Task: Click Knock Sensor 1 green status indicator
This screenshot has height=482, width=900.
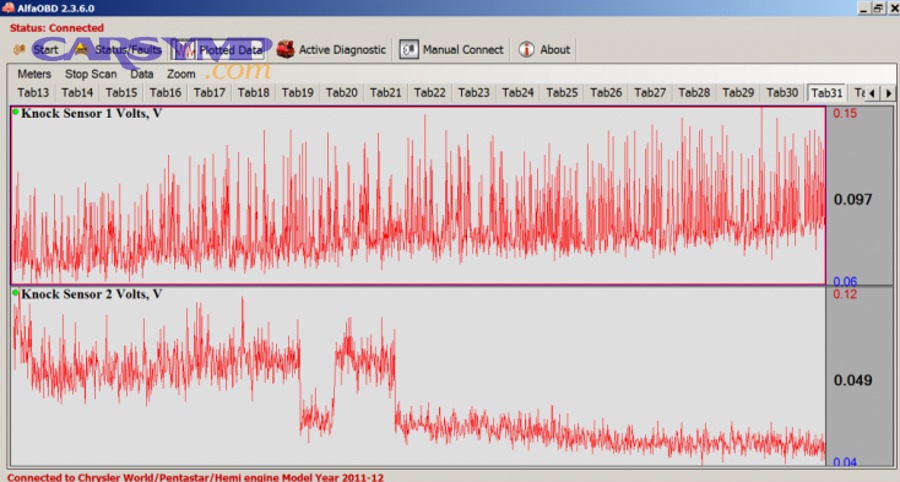Action: [x=16, y=112]
